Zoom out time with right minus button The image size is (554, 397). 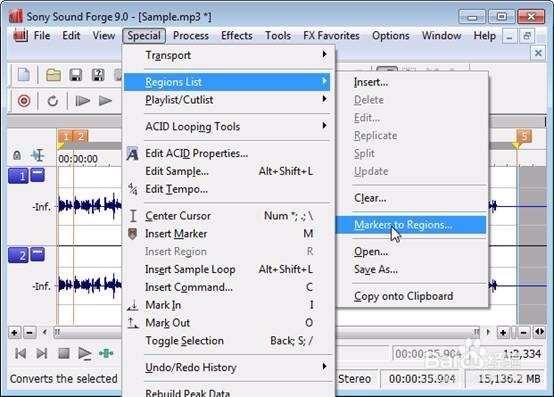tap(524, 332)
